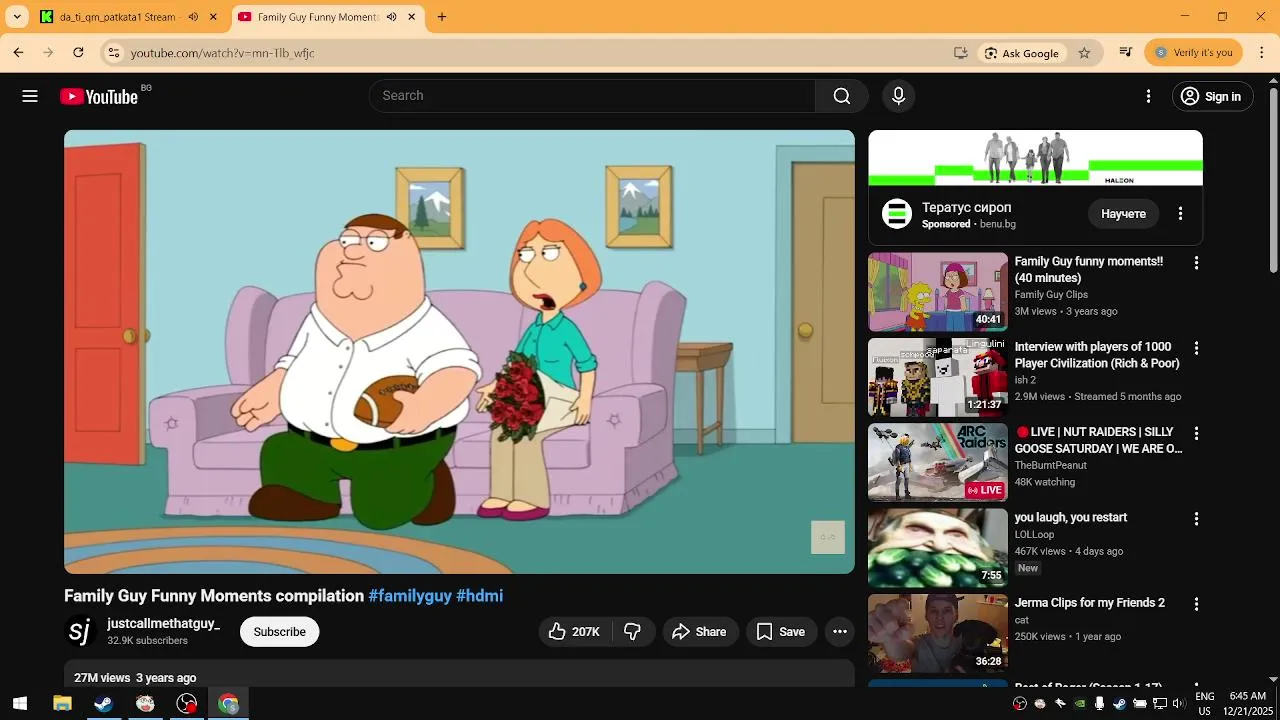Expand the tab search dropdown arrow
This screenshot has width=1280, height=720.
coord(16,17)
